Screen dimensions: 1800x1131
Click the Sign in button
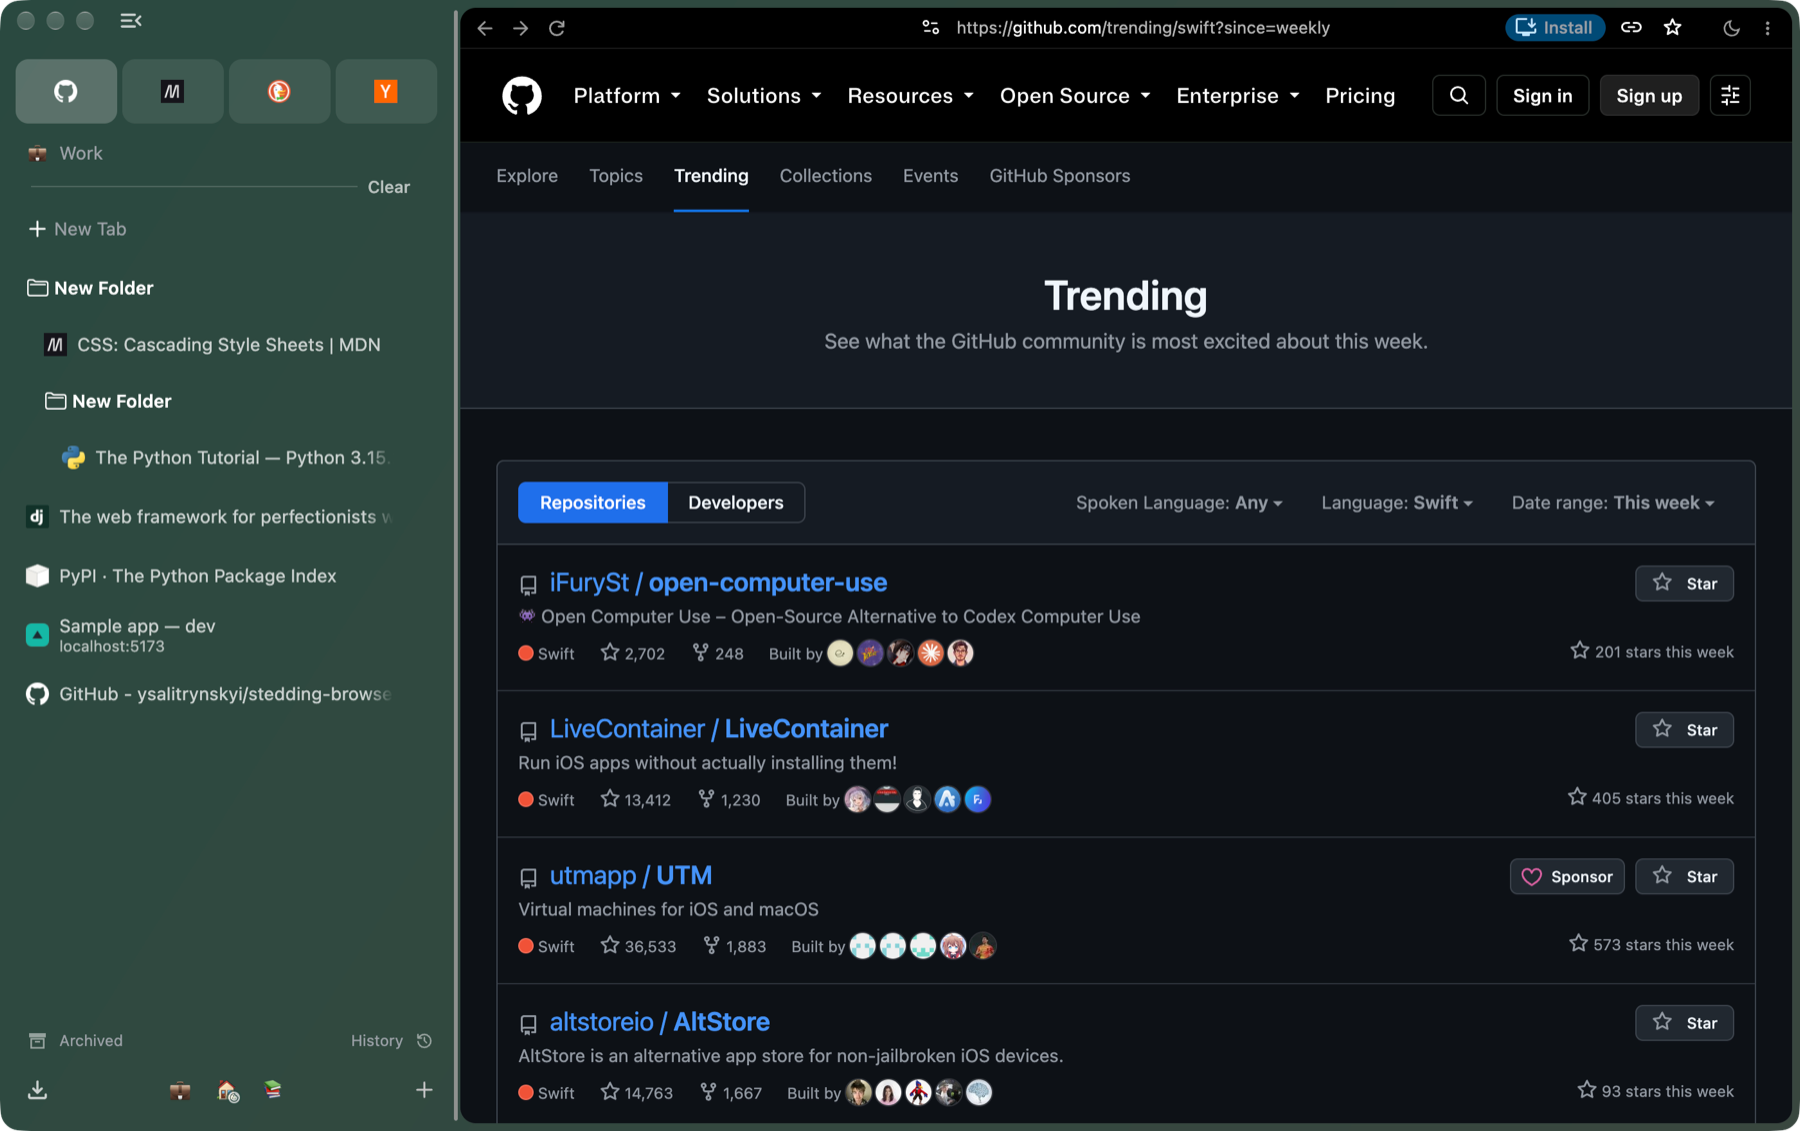point(1543,96)
